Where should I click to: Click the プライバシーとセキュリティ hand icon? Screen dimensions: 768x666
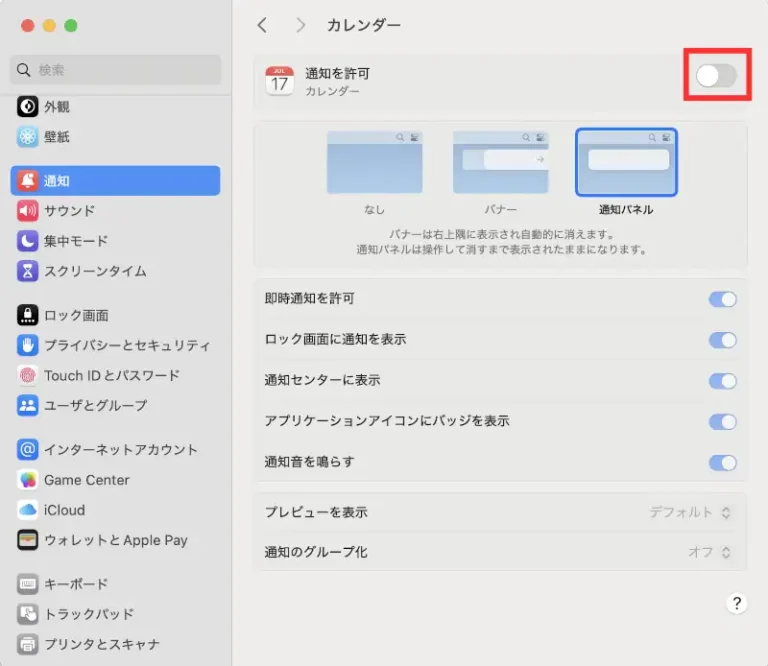click(27, 345)
